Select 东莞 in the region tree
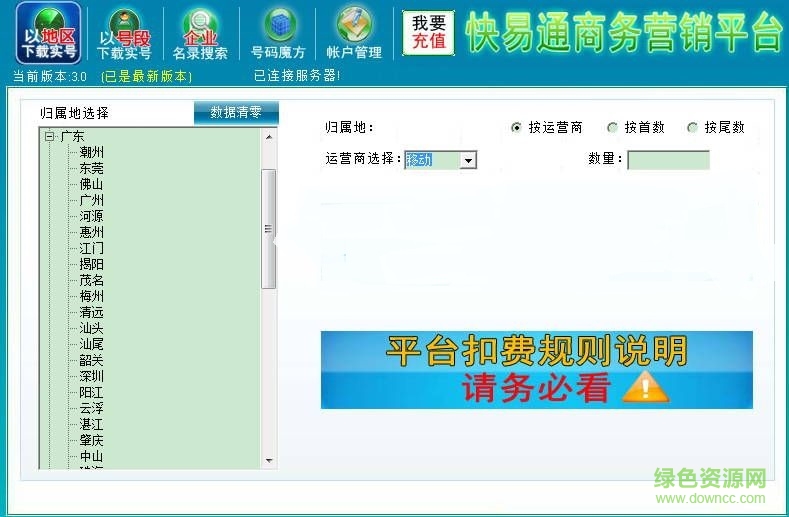 92,168
